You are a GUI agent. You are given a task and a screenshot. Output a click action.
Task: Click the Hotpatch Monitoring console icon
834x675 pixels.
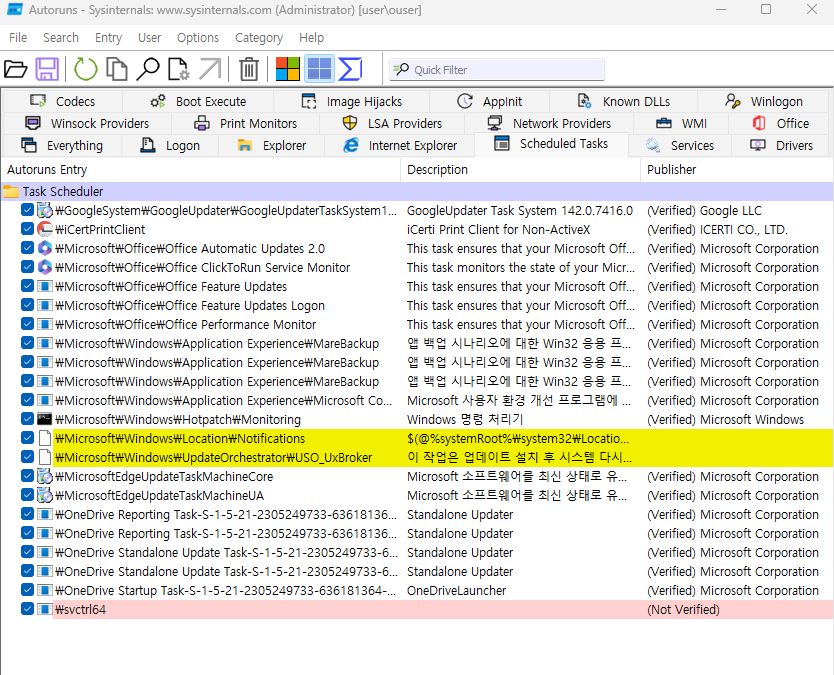tap(45, 419)
